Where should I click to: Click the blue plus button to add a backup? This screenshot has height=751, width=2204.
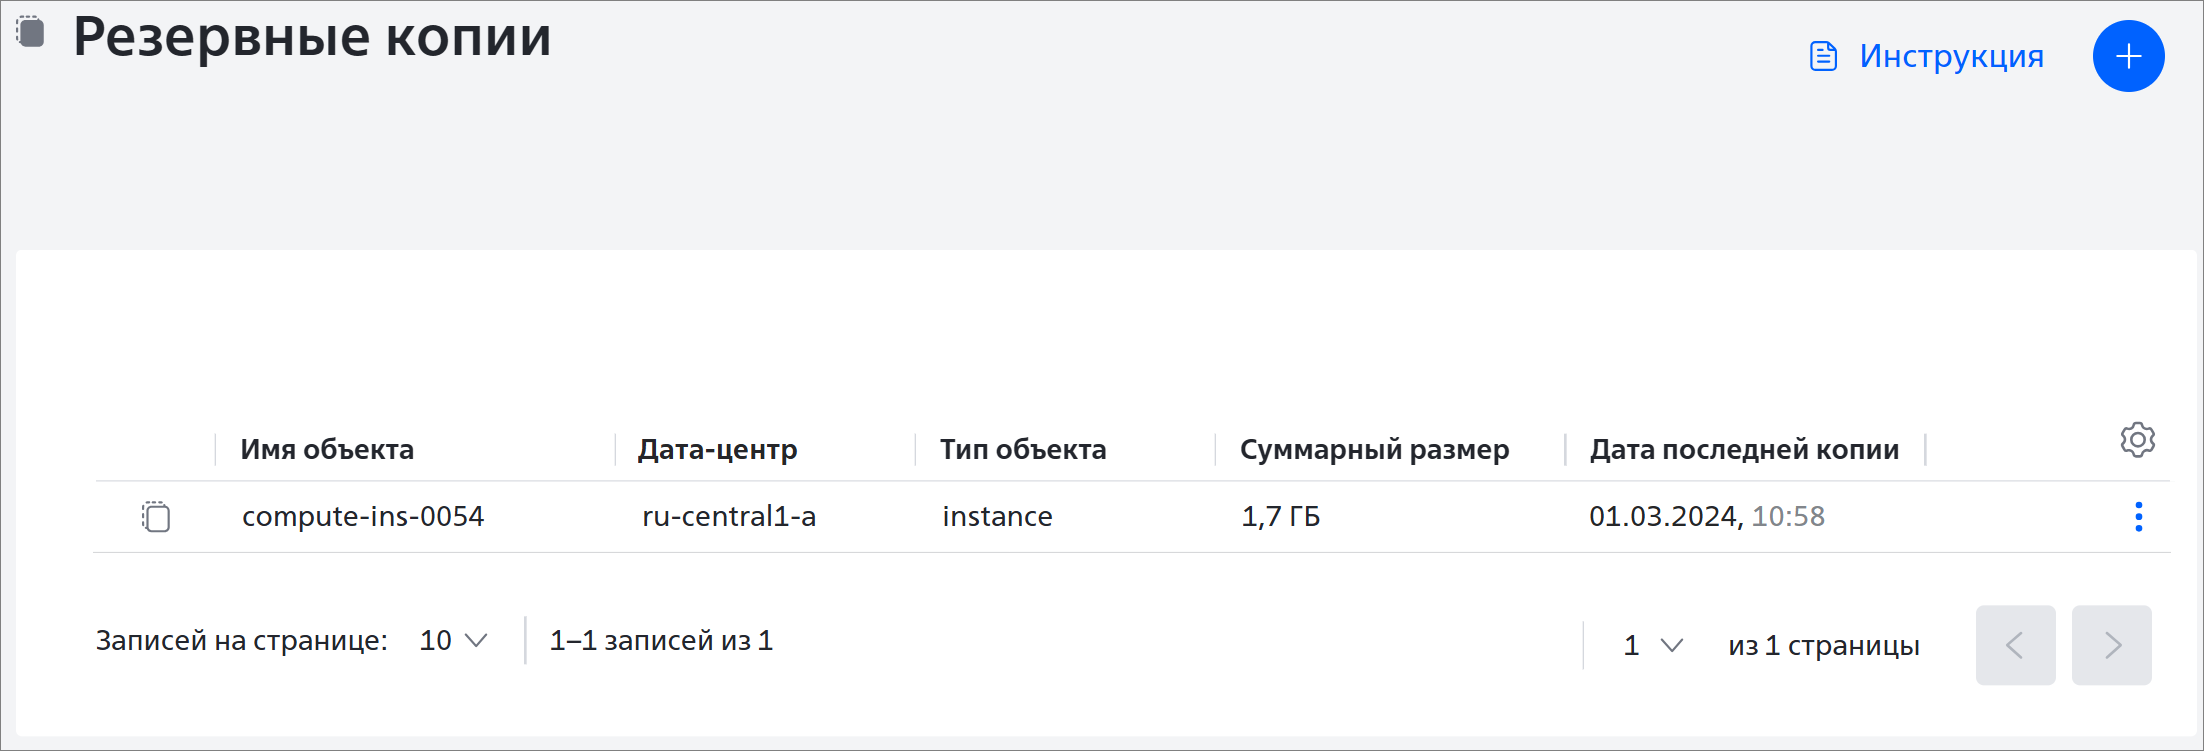[2128, 56]
